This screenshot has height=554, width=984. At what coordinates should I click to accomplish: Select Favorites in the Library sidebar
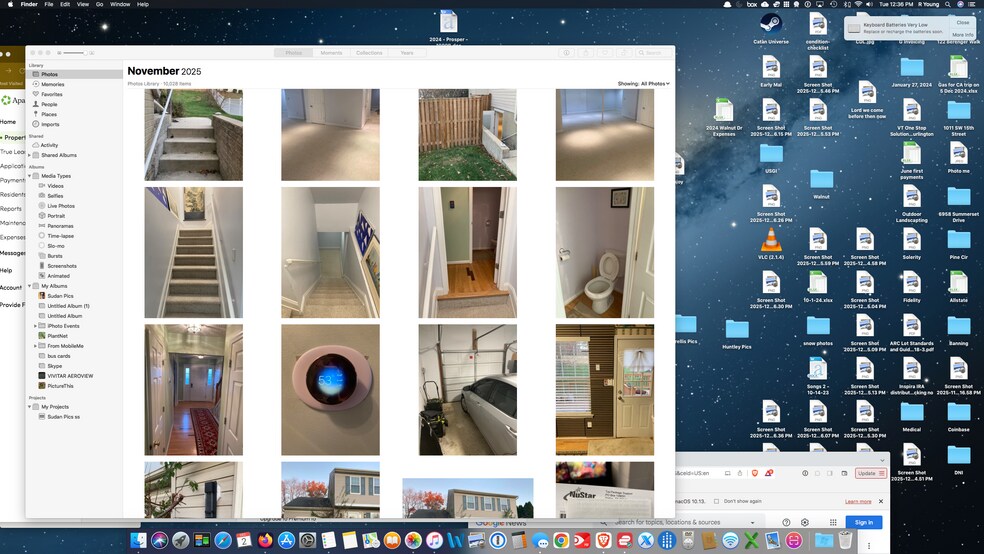coord(52,94)
